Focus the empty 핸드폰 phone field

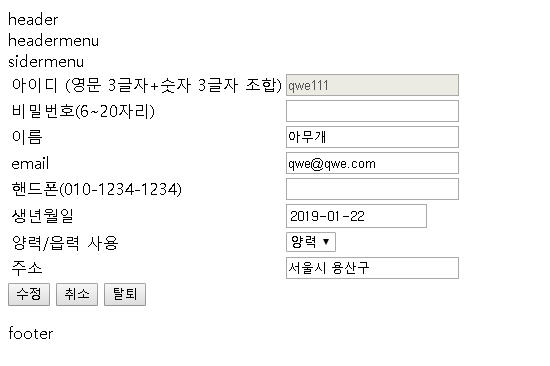372,189
